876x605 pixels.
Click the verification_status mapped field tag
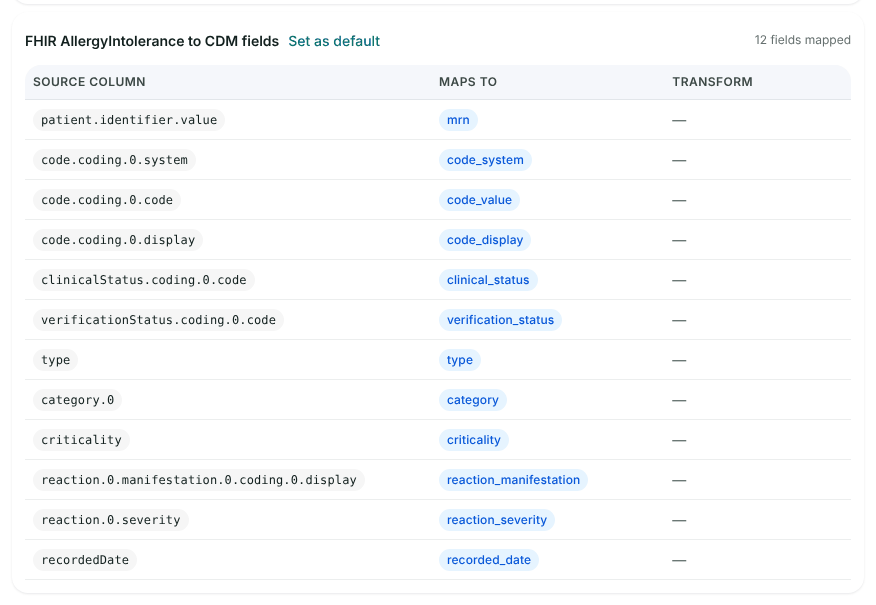[x=500, y=320]
